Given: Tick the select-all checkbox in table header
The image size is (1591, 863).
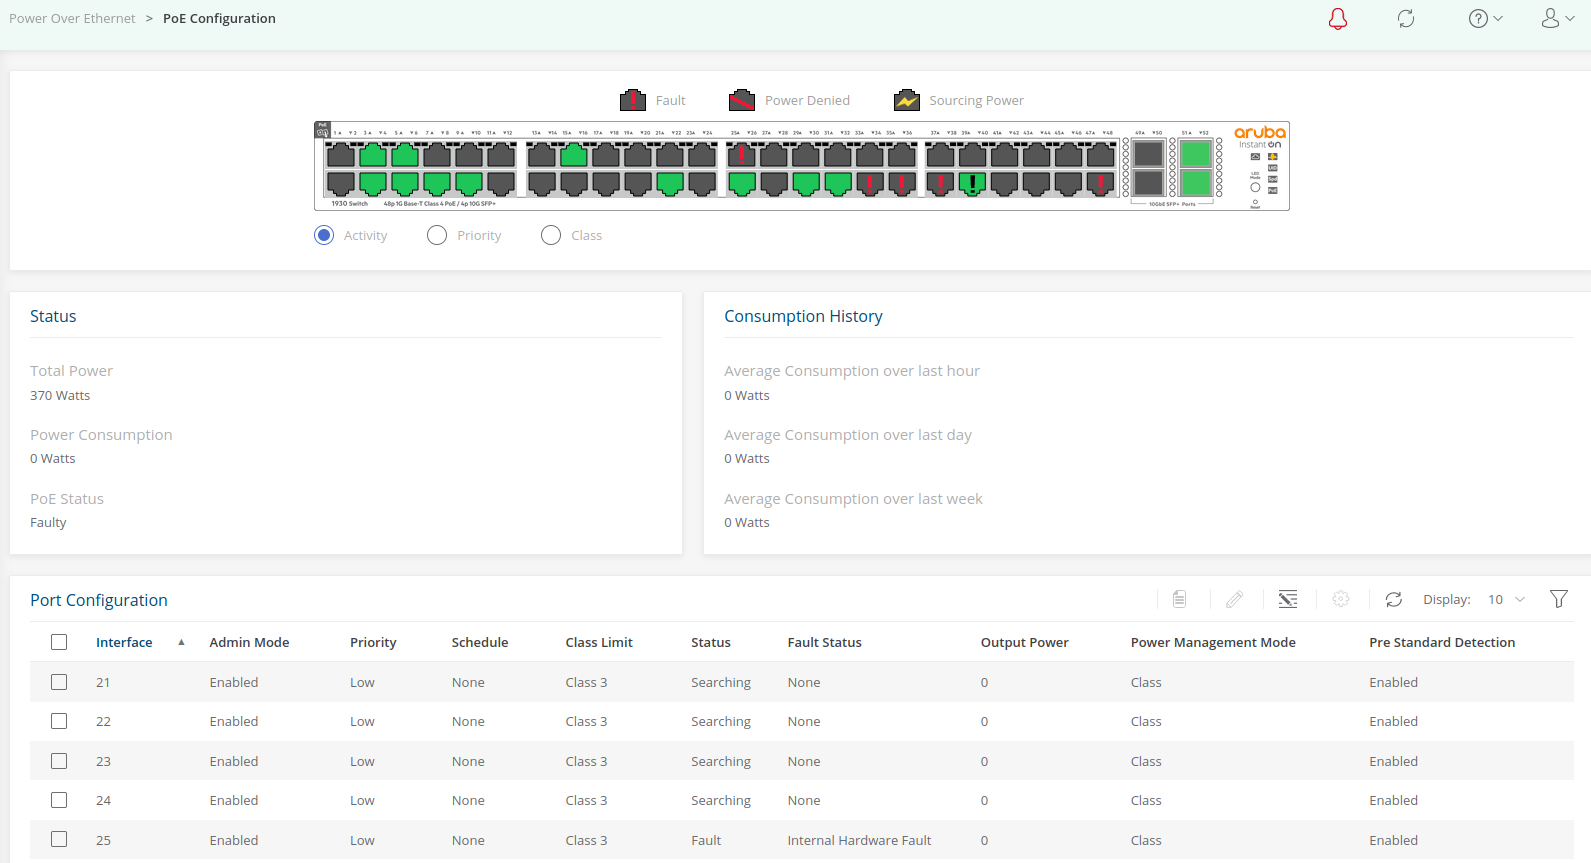Looking at the screenshot, I should [59, 642].
